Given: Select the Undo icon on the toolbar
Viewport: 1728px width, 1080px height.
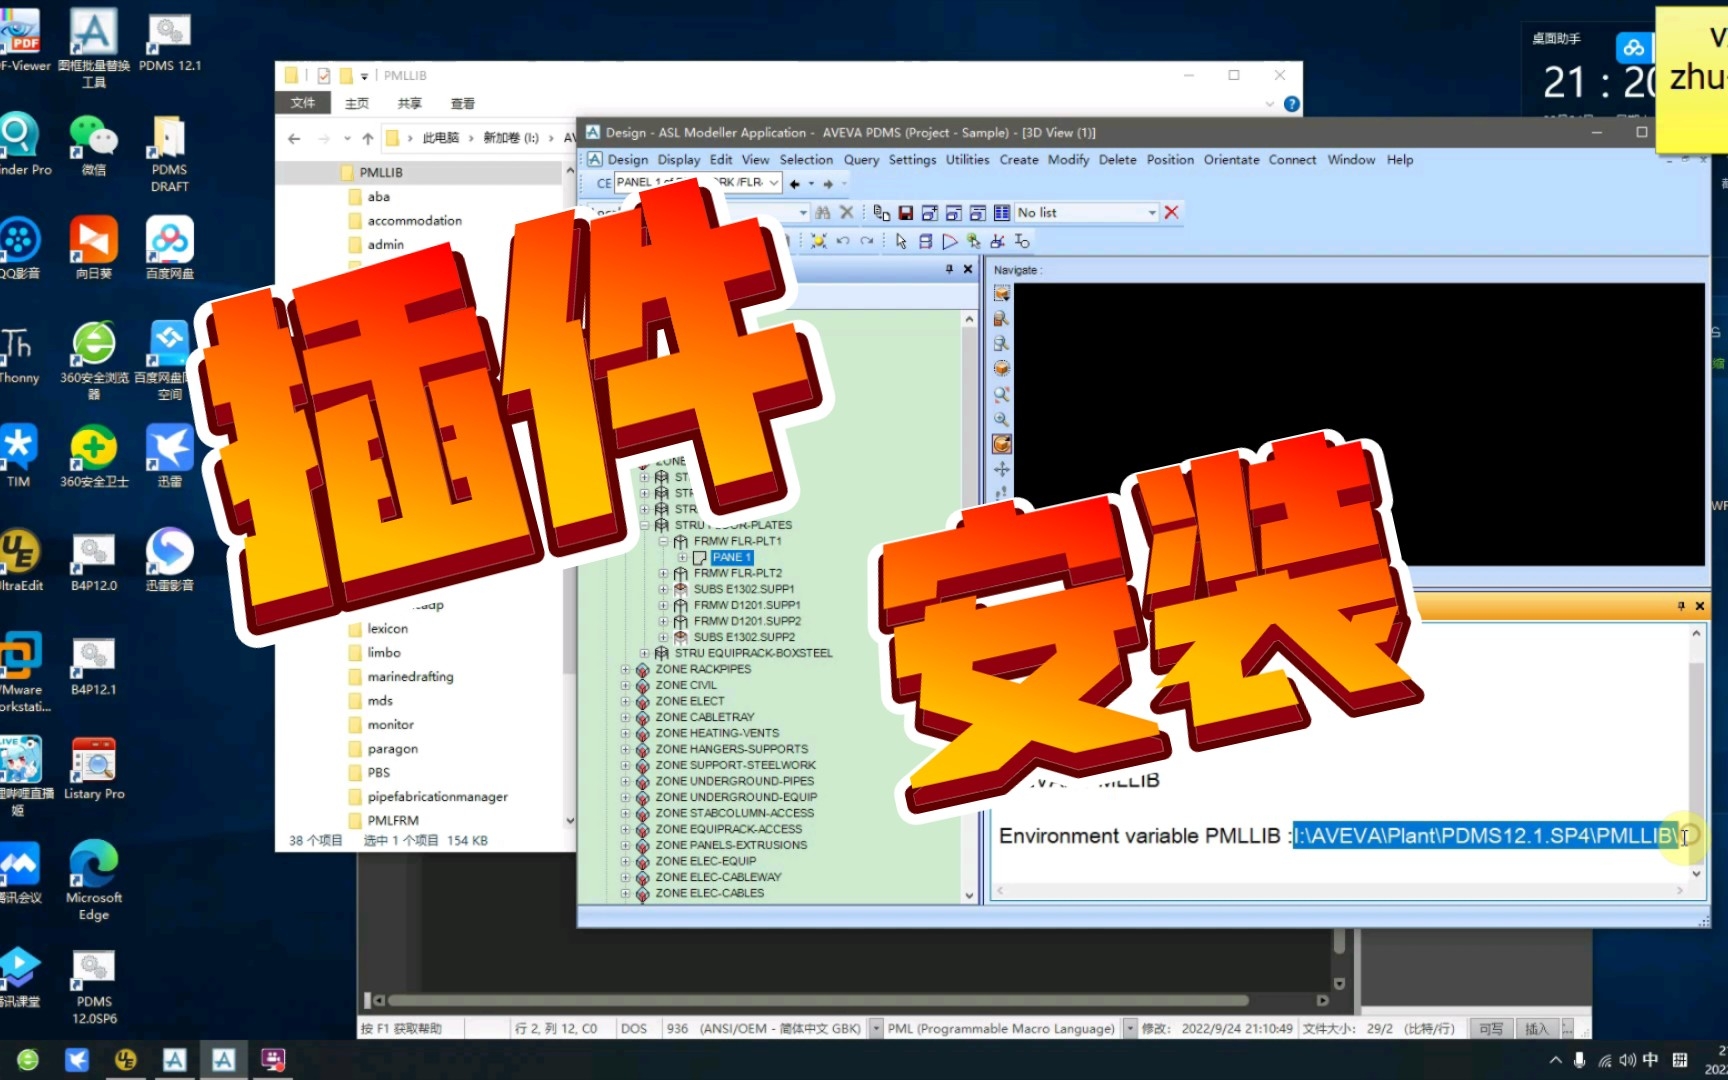Looking at the screenshot, I should [x=845, y=241].
